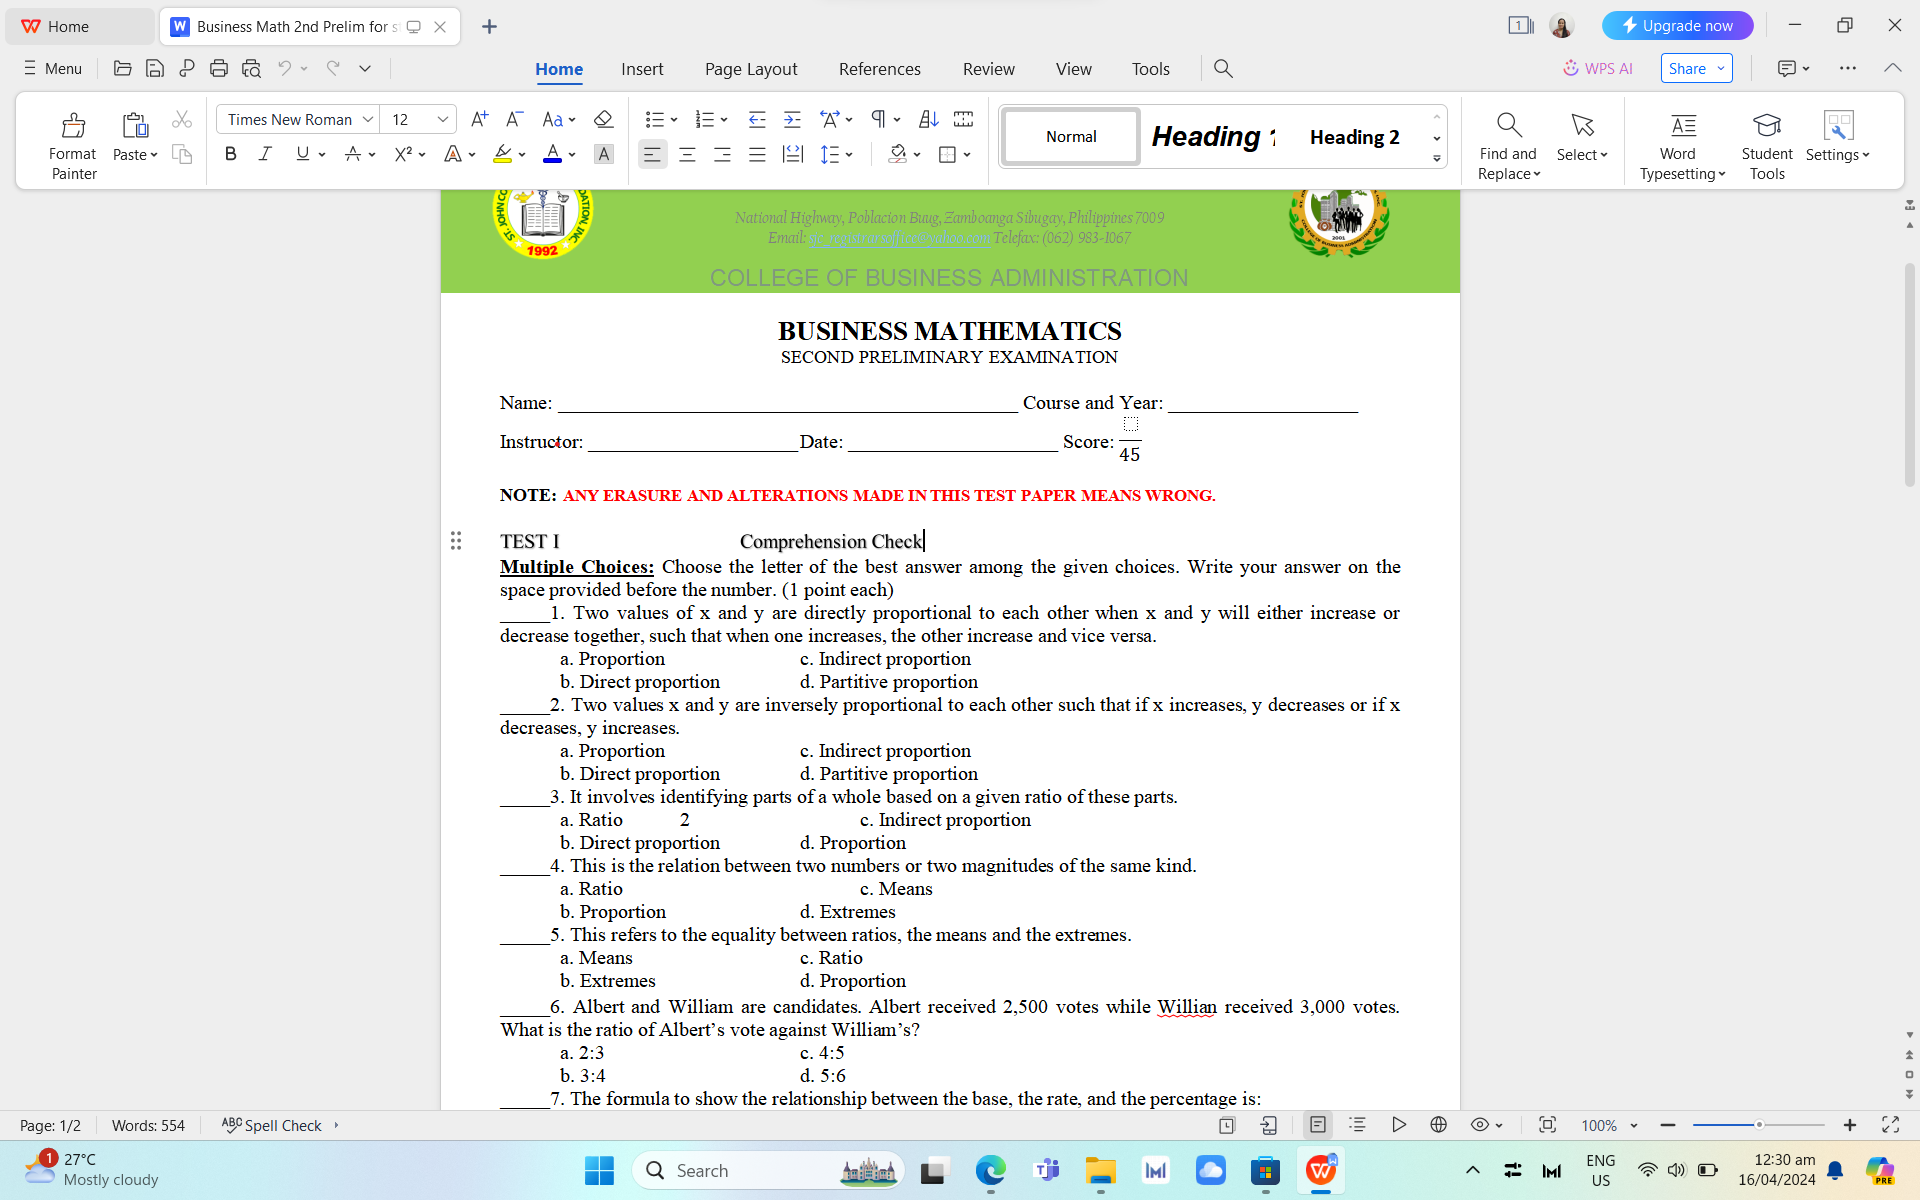Expand the font size 12 dropdown
Screen dimensions: 1920x1200
[442, 119]
